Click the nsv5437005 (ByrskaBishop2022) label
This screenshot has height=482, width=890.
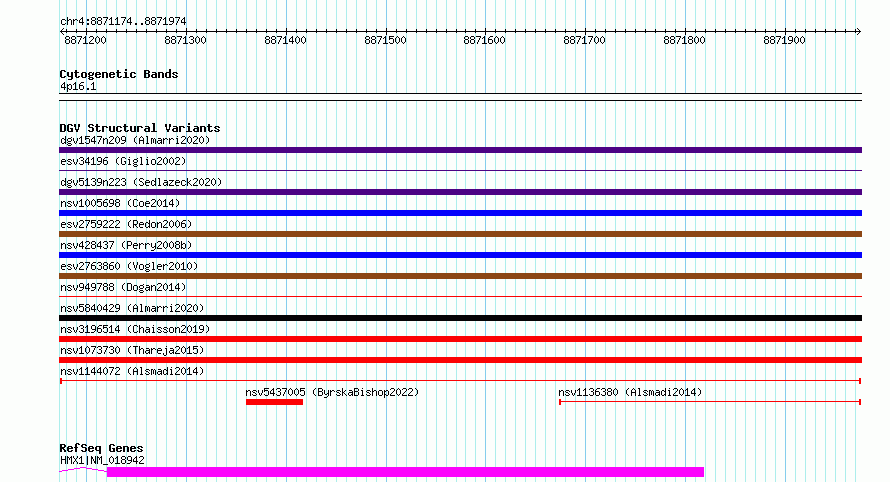point(332,392)
